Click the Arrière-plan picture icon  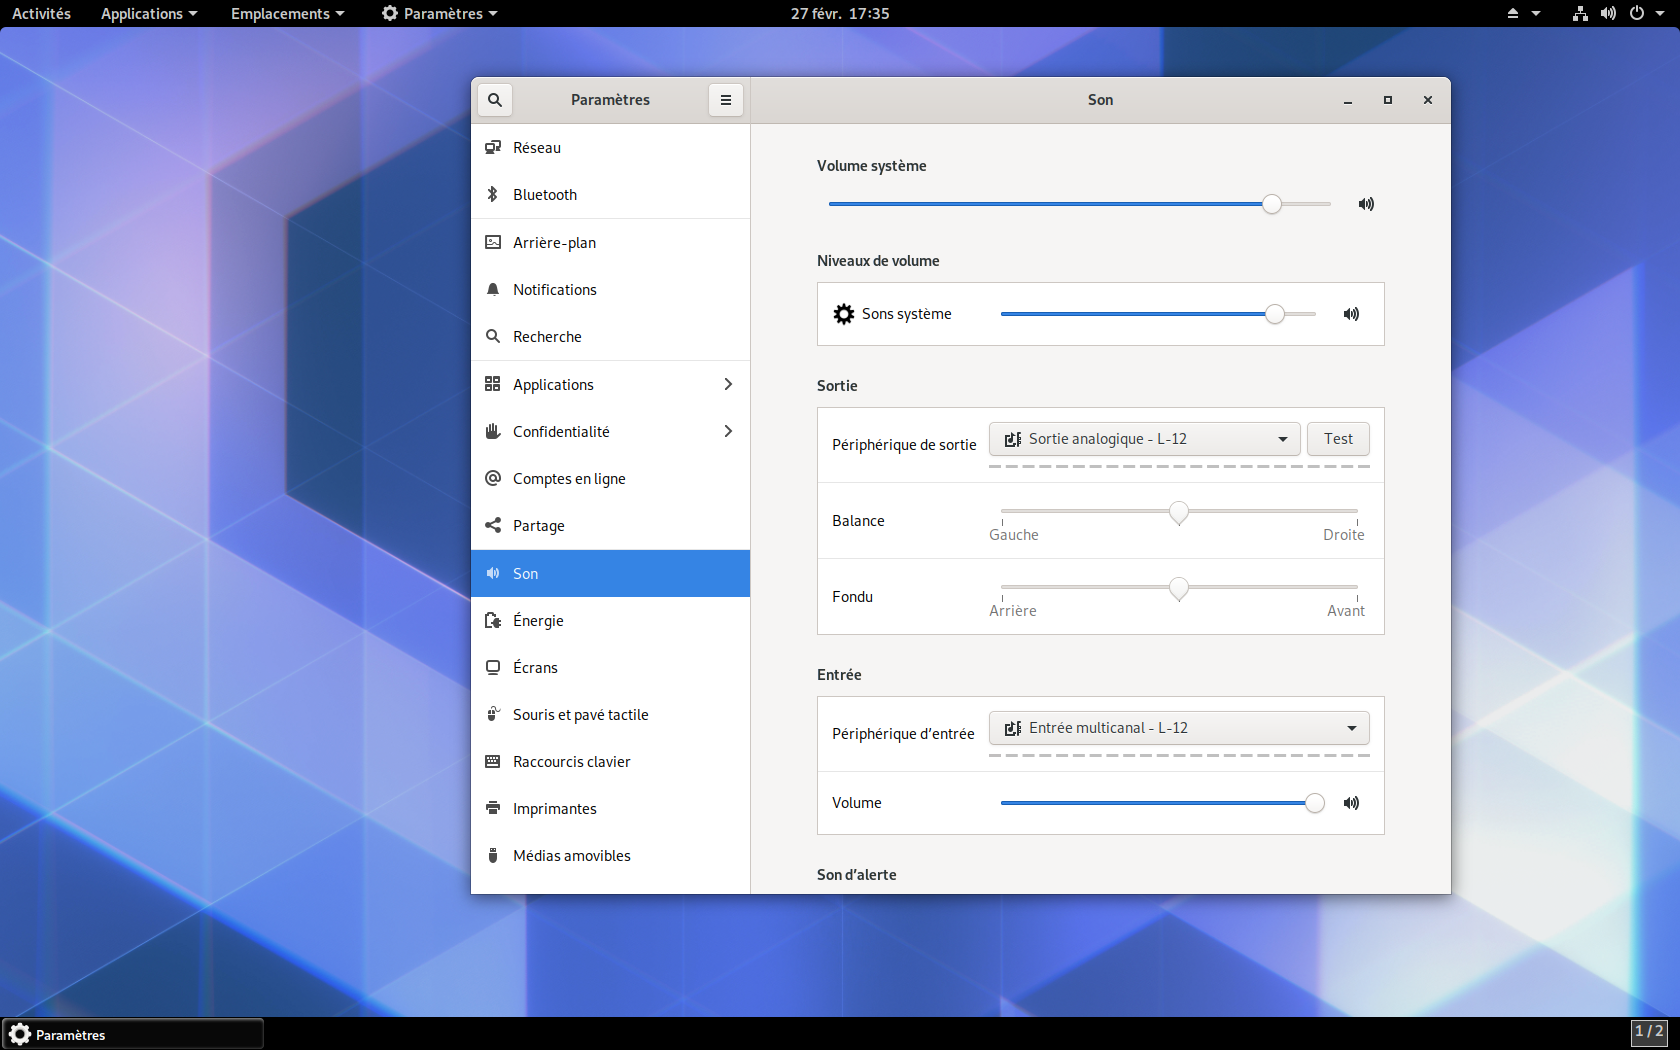493,243
